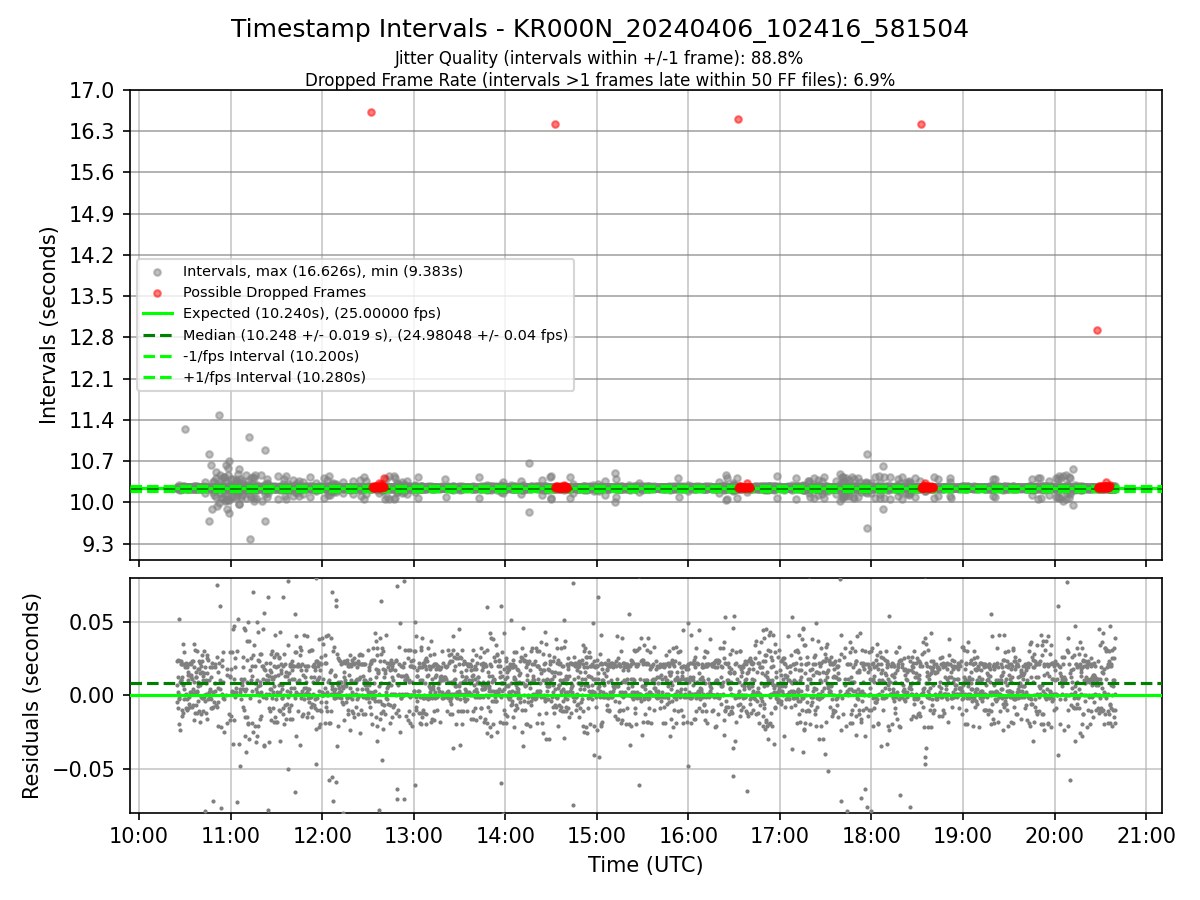Screen dimensions: 1200x900
Task: Click the "Time (UTC)" x-axis label
Action: (645, 864)
